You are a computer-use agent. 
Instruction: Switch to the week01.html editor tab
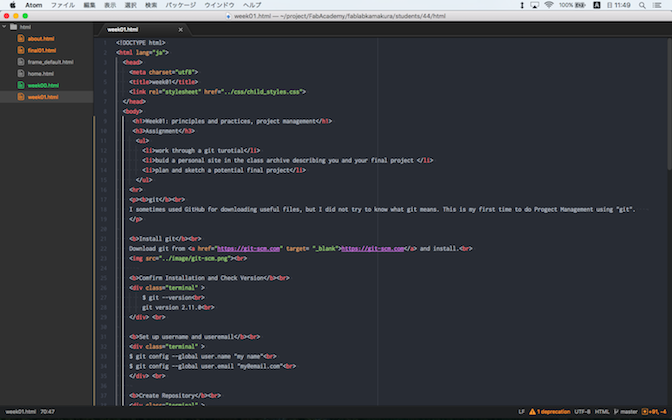123,30
